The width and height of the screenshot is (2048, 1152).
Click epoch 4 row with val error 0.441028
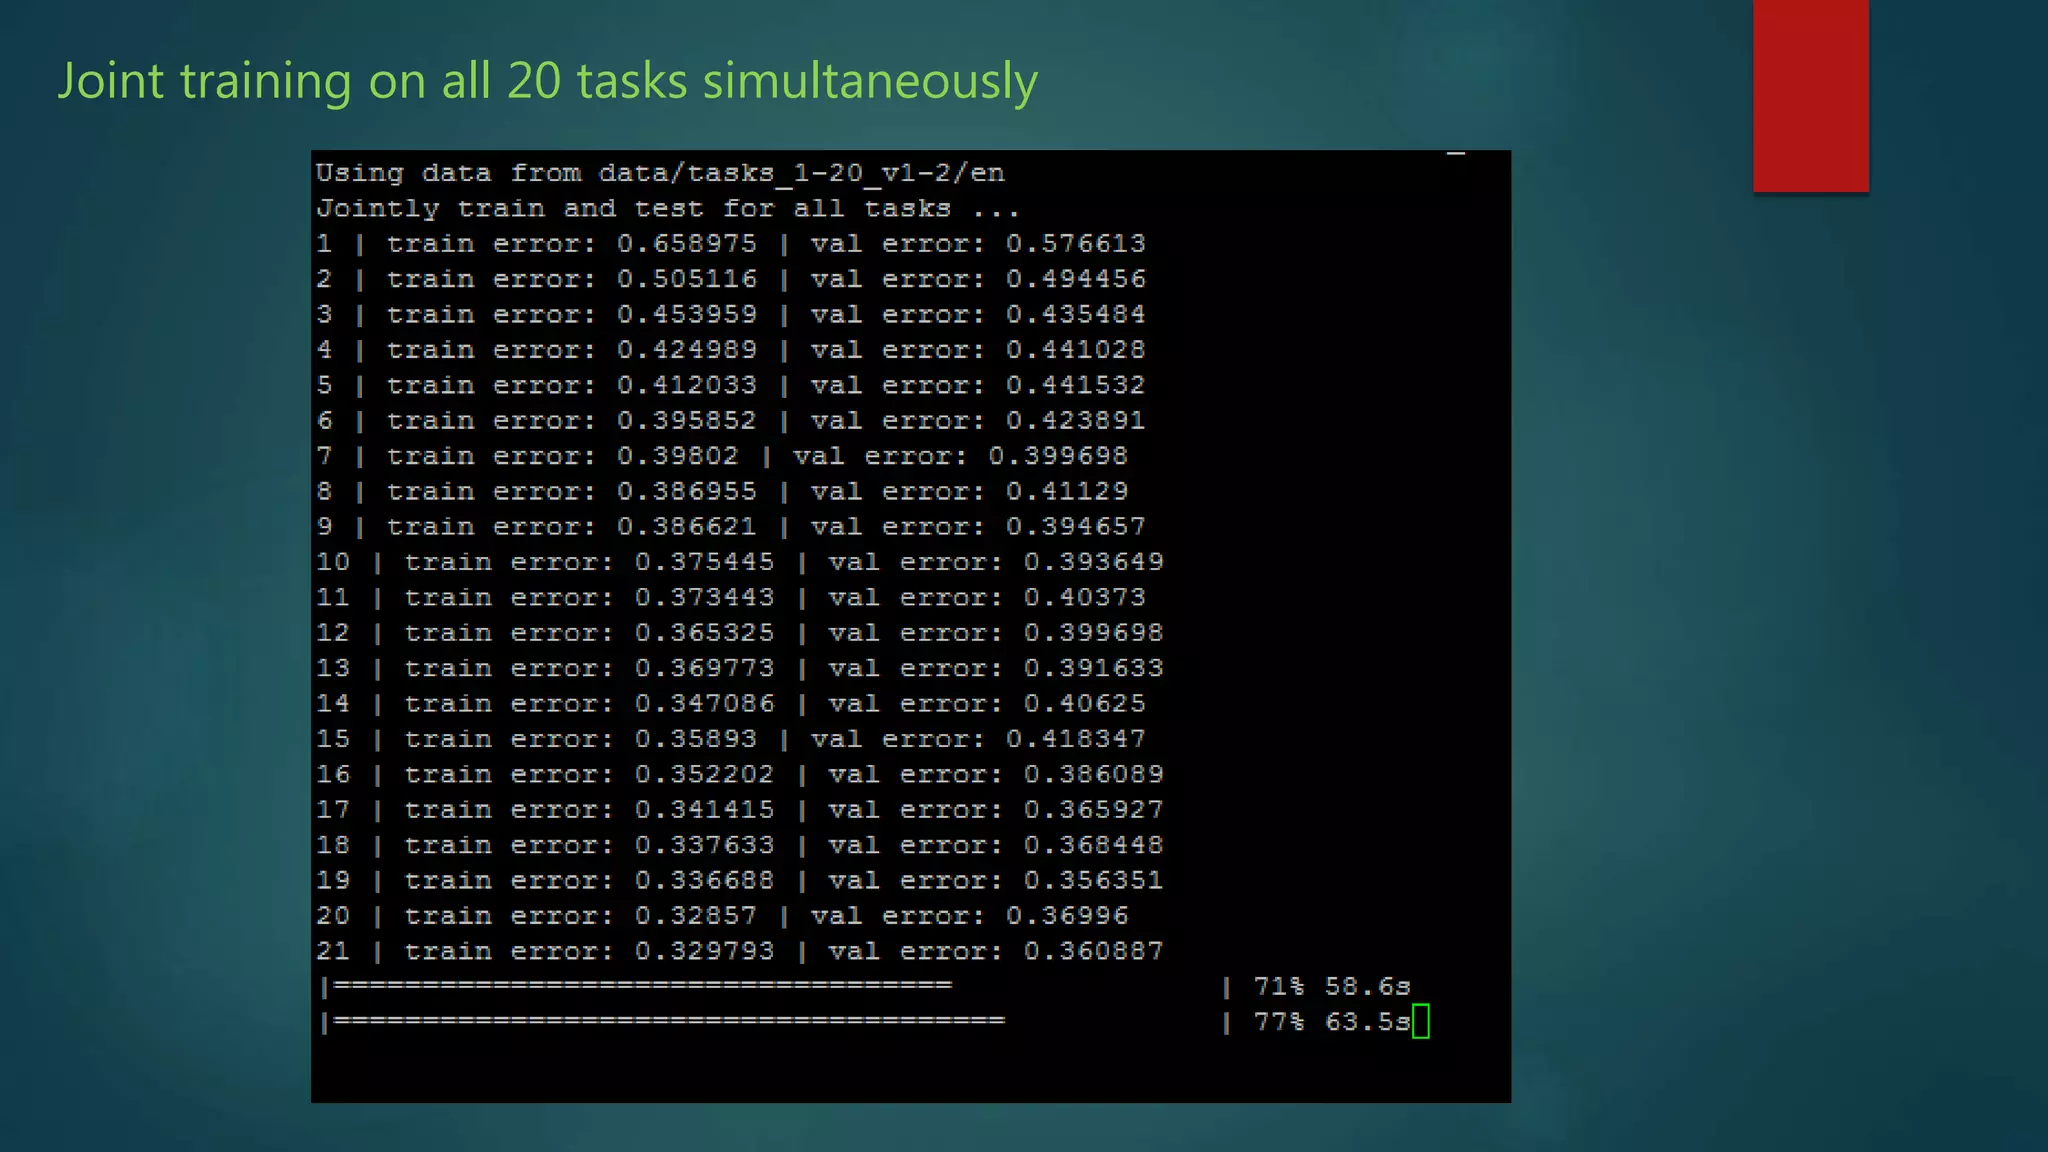pyautogui.click(x=731, y=350)
